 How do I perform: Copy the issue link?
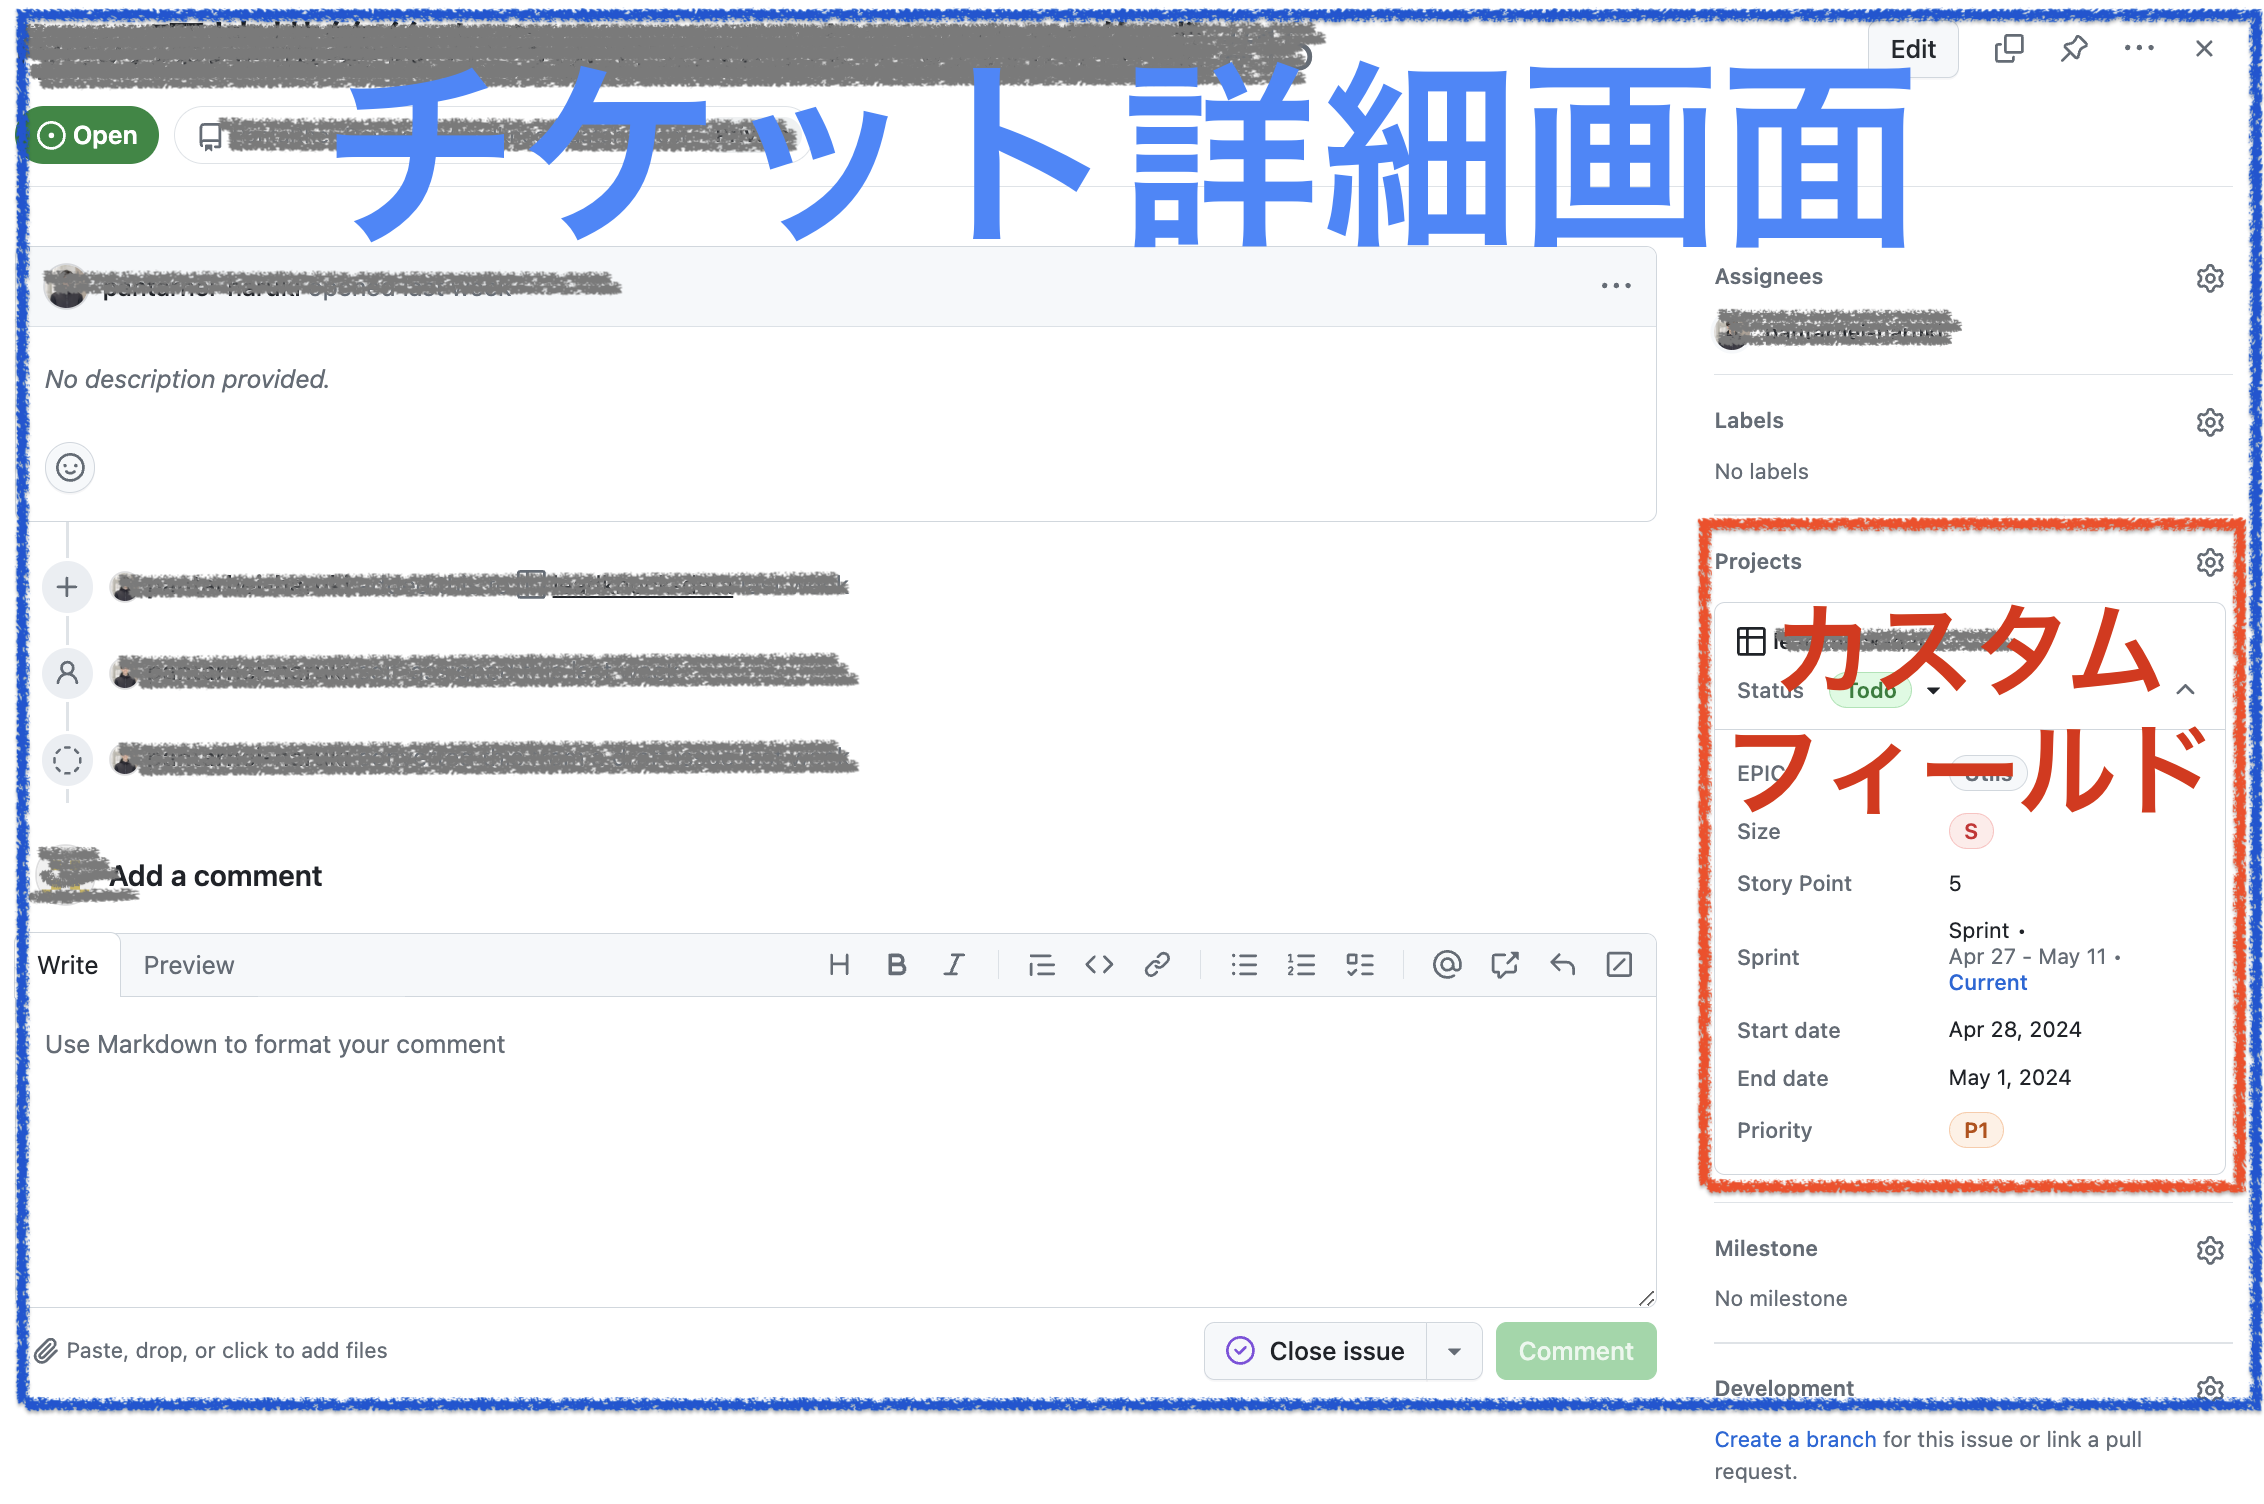[x=2009, y=48]
